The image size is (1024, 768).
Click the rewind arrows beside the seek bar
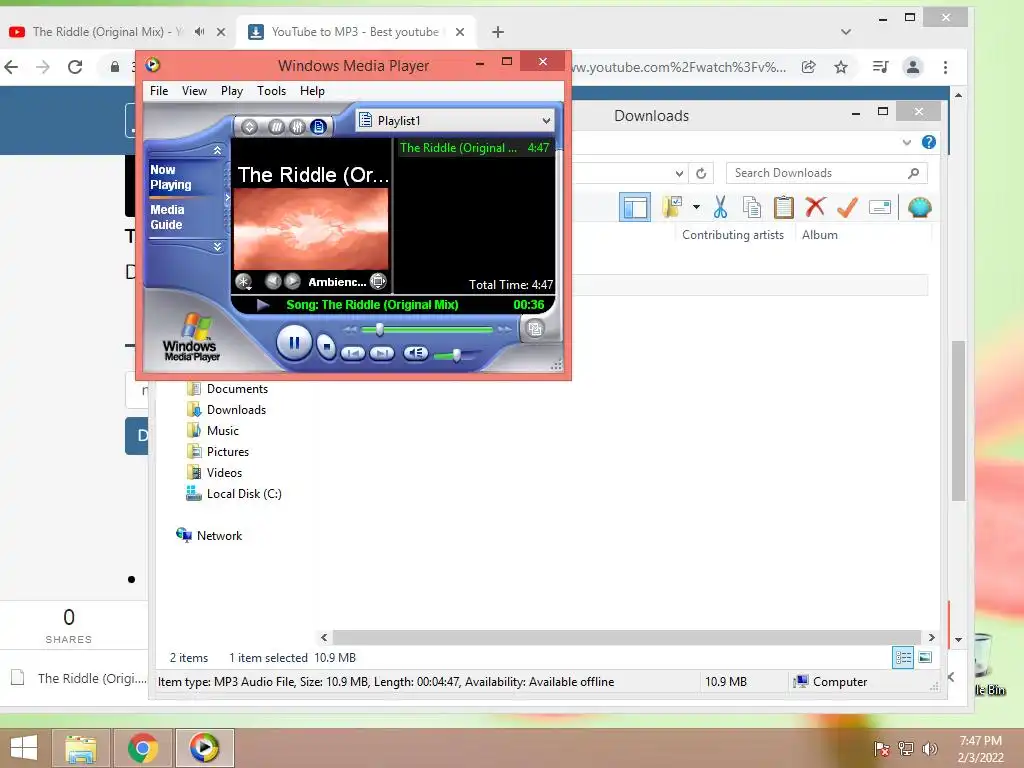point(351,330)
